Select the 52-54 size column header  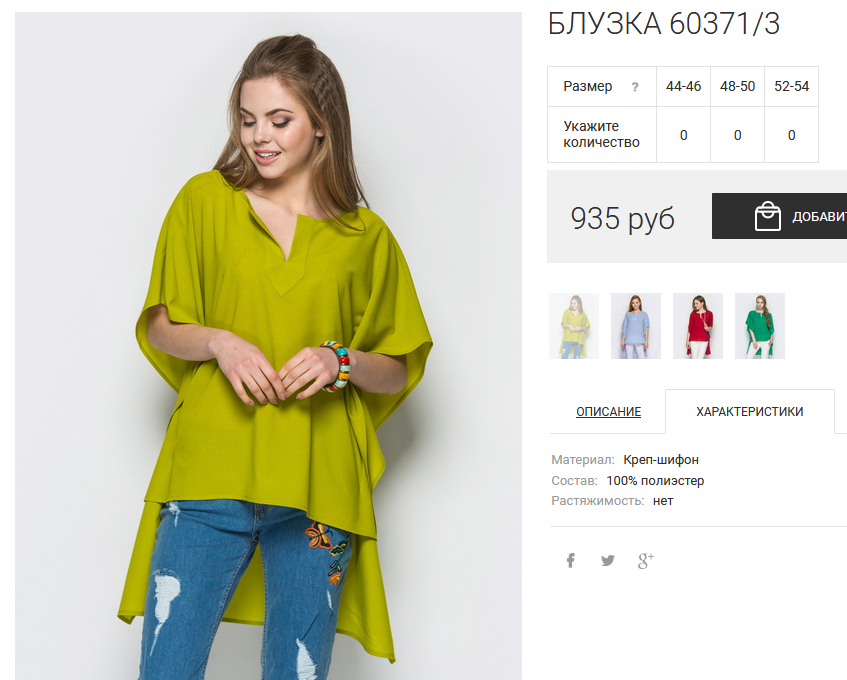click(x=791, y=86)
